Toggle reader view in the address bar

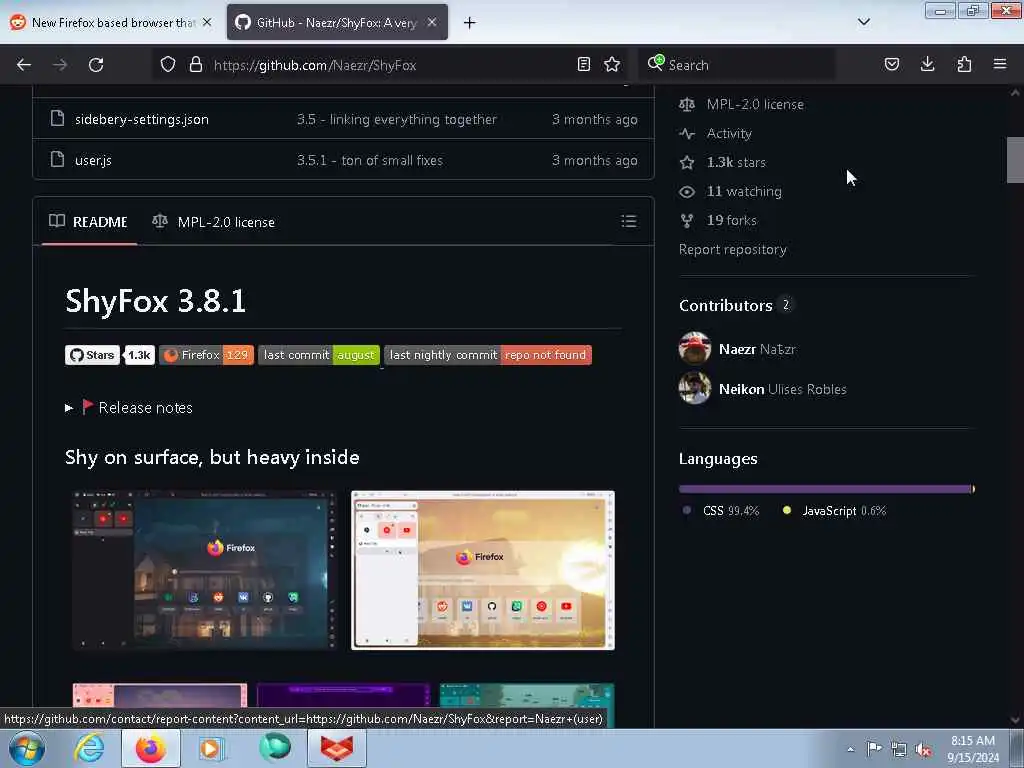tap(584, 64)
